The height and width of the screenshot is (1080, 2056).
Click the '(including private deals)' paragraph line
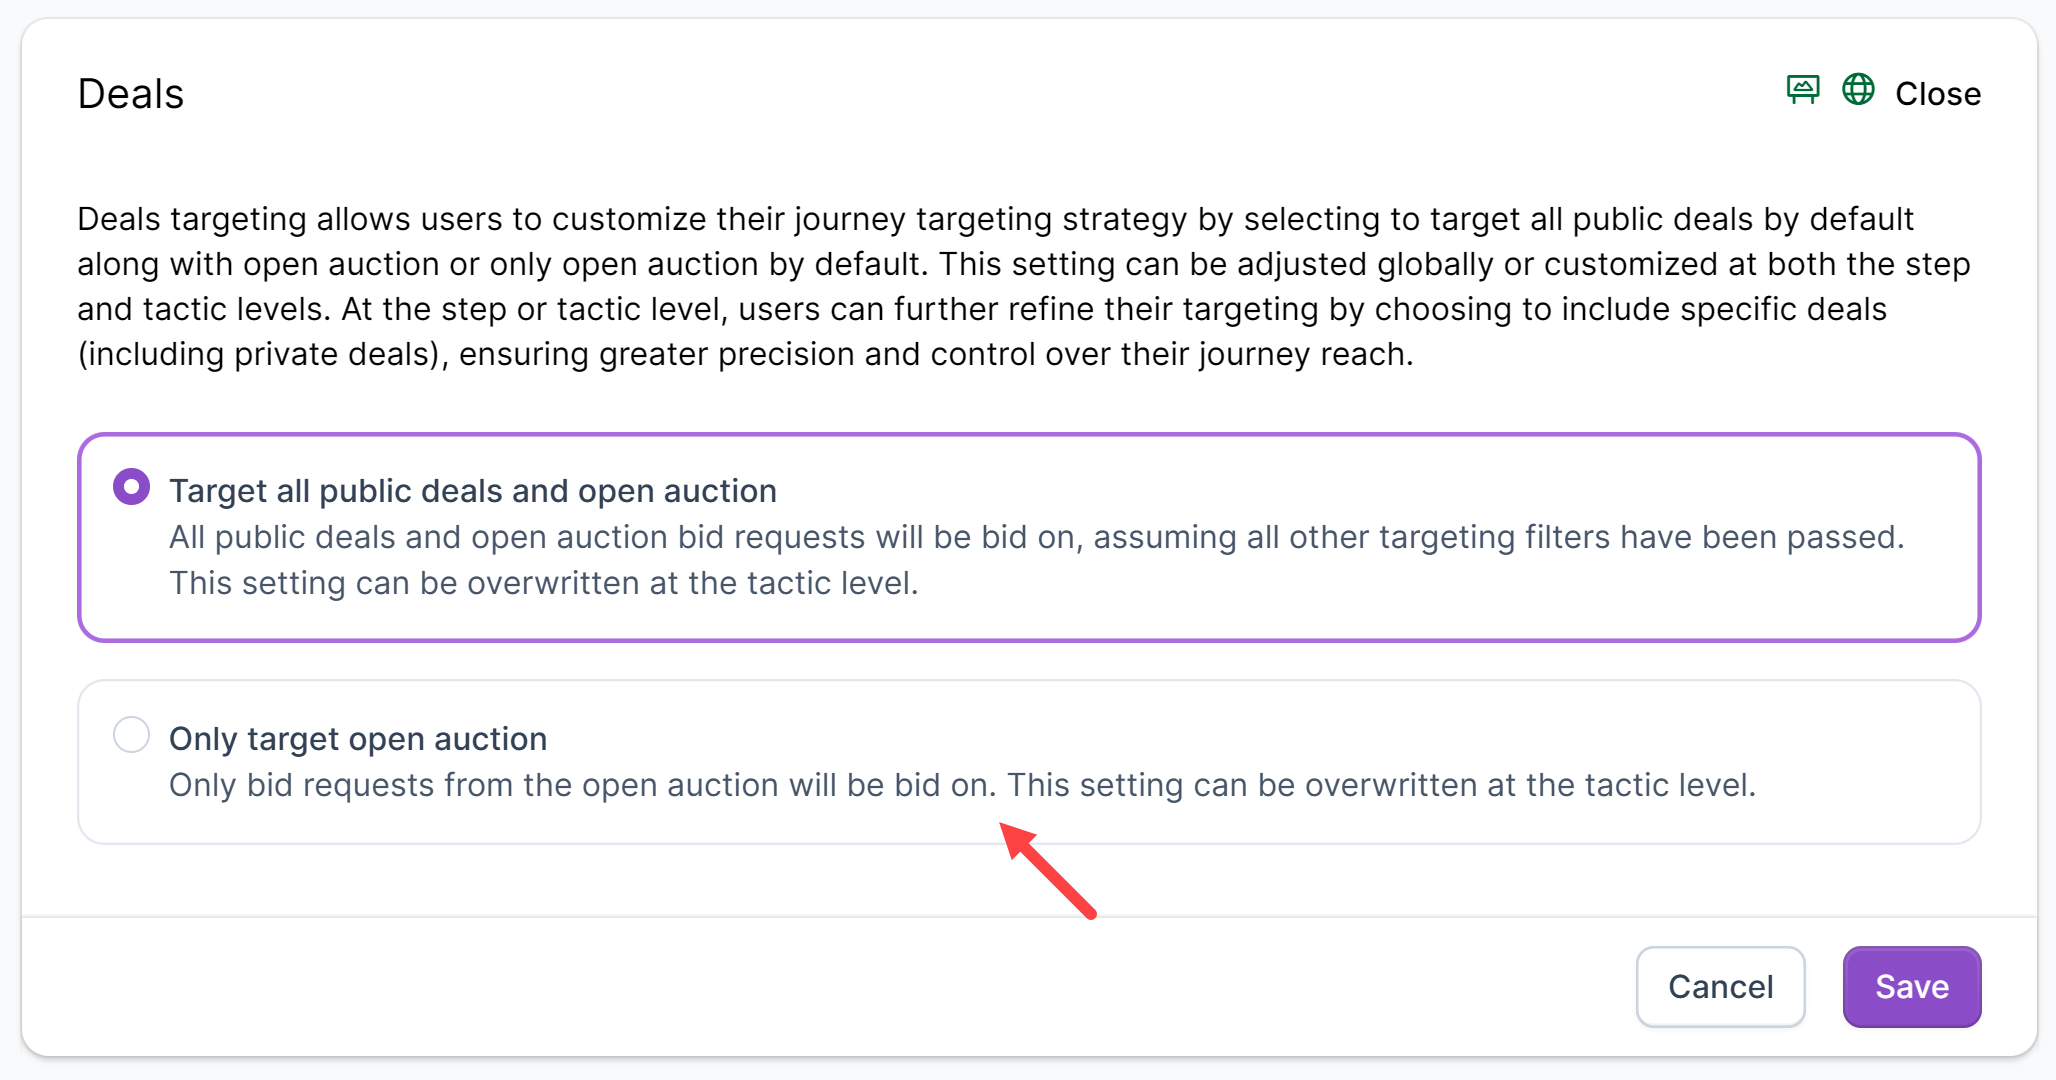(x=745, y=354)
